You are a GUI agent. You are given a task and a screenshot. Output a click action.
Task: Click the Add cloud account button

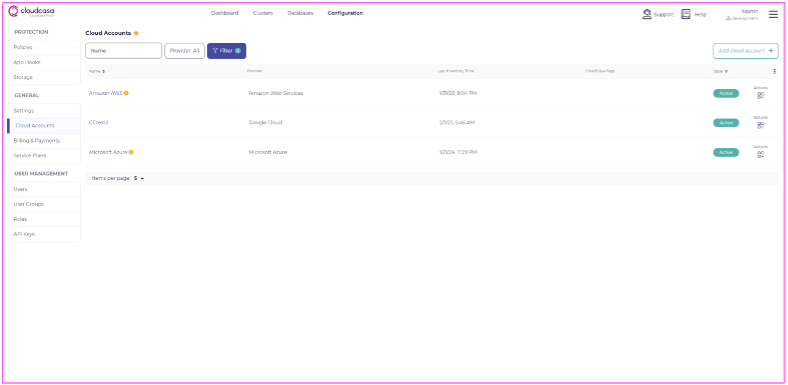pyautogui.click(x=745, y=51)
